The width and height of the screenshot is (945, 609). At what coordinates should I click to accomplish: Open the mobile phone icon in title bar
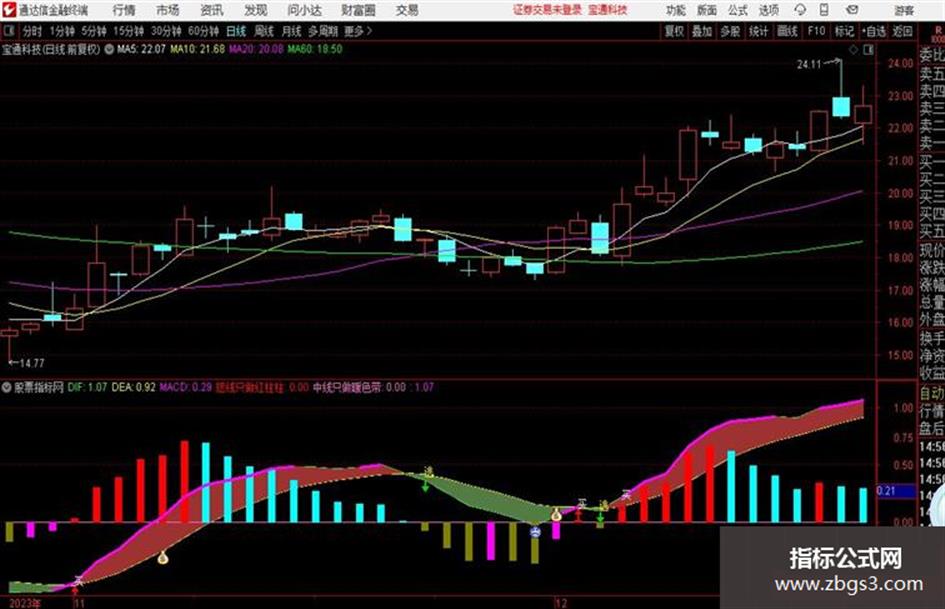point(824,10)
